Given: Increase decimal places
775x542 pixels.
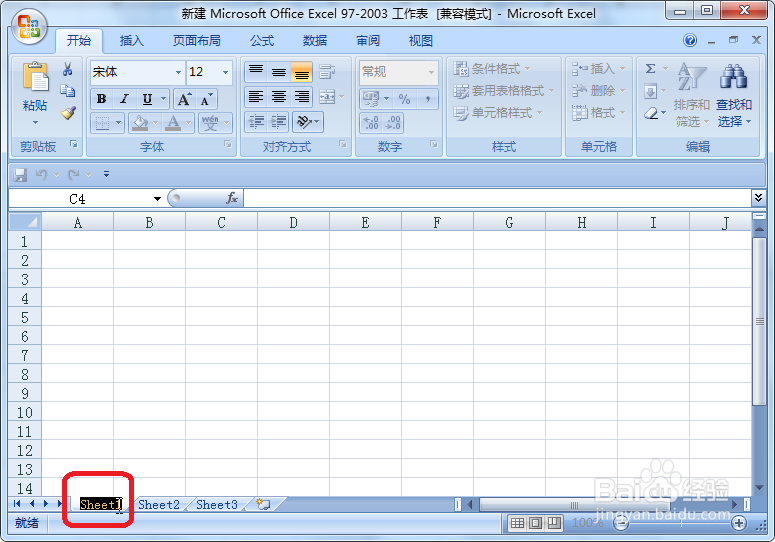Looking at the screenshot, I should coord(371,123).
